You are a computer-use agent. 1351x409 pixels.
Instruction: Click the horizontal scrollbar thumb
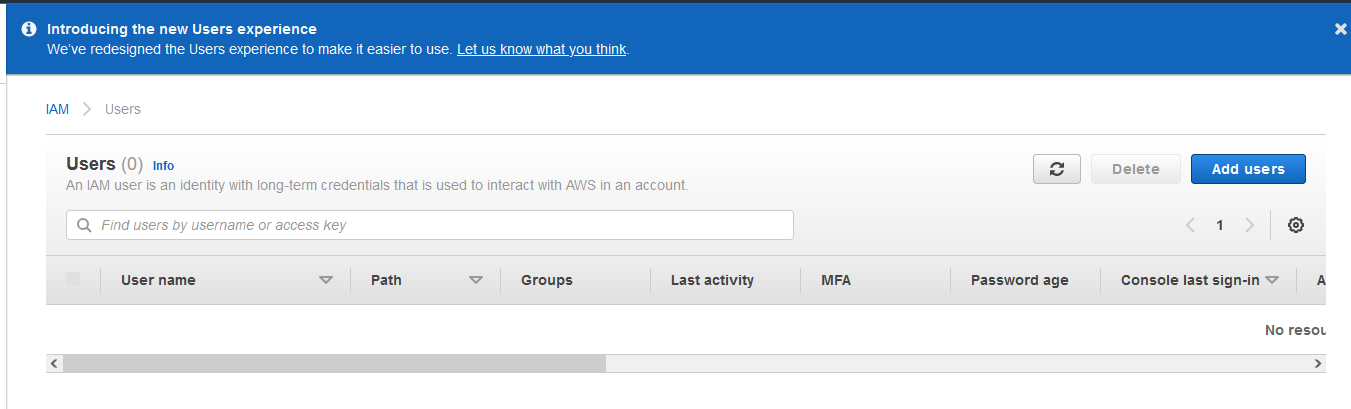pos(334,363)
